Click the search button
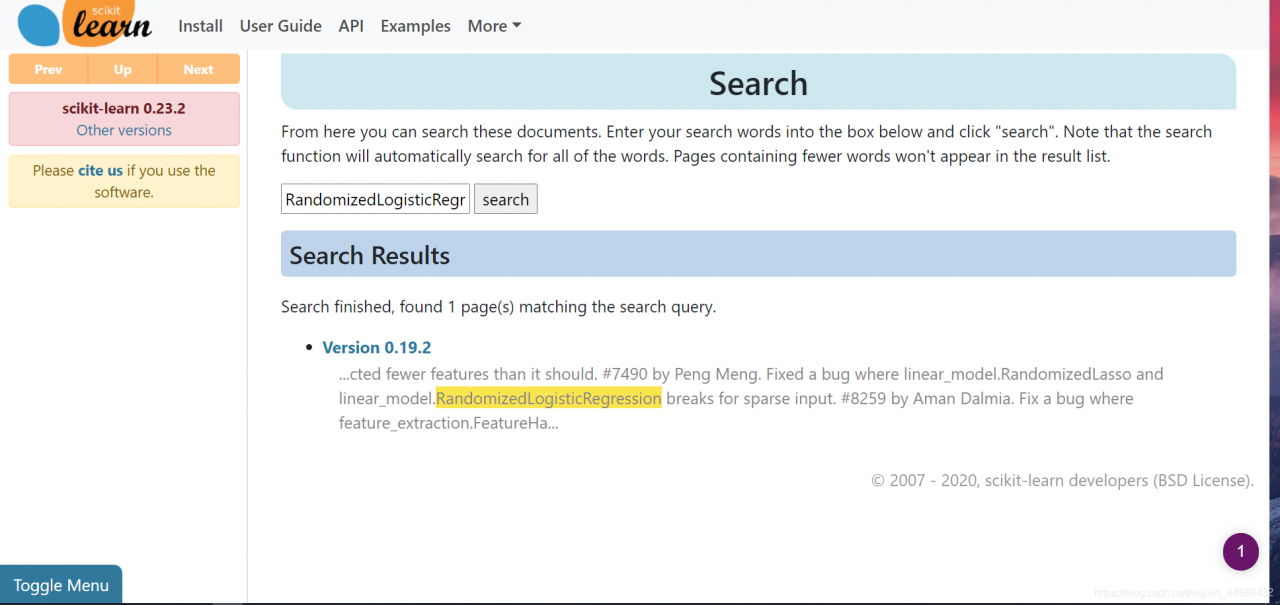 tap(506, 199)
